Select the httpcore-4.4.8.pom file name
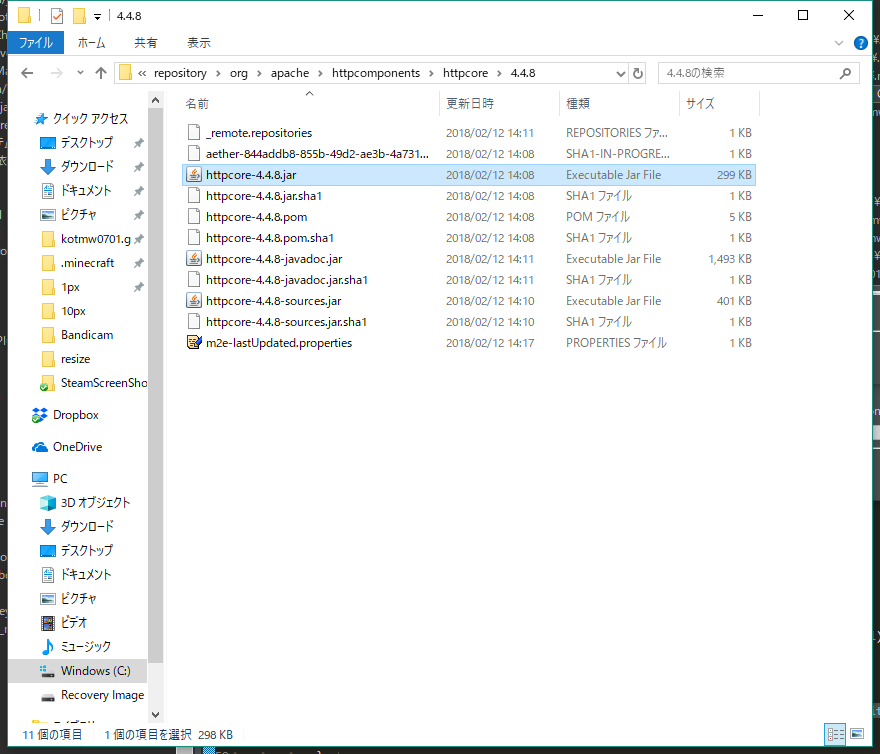Screen dimensions: 880x754 256,217
